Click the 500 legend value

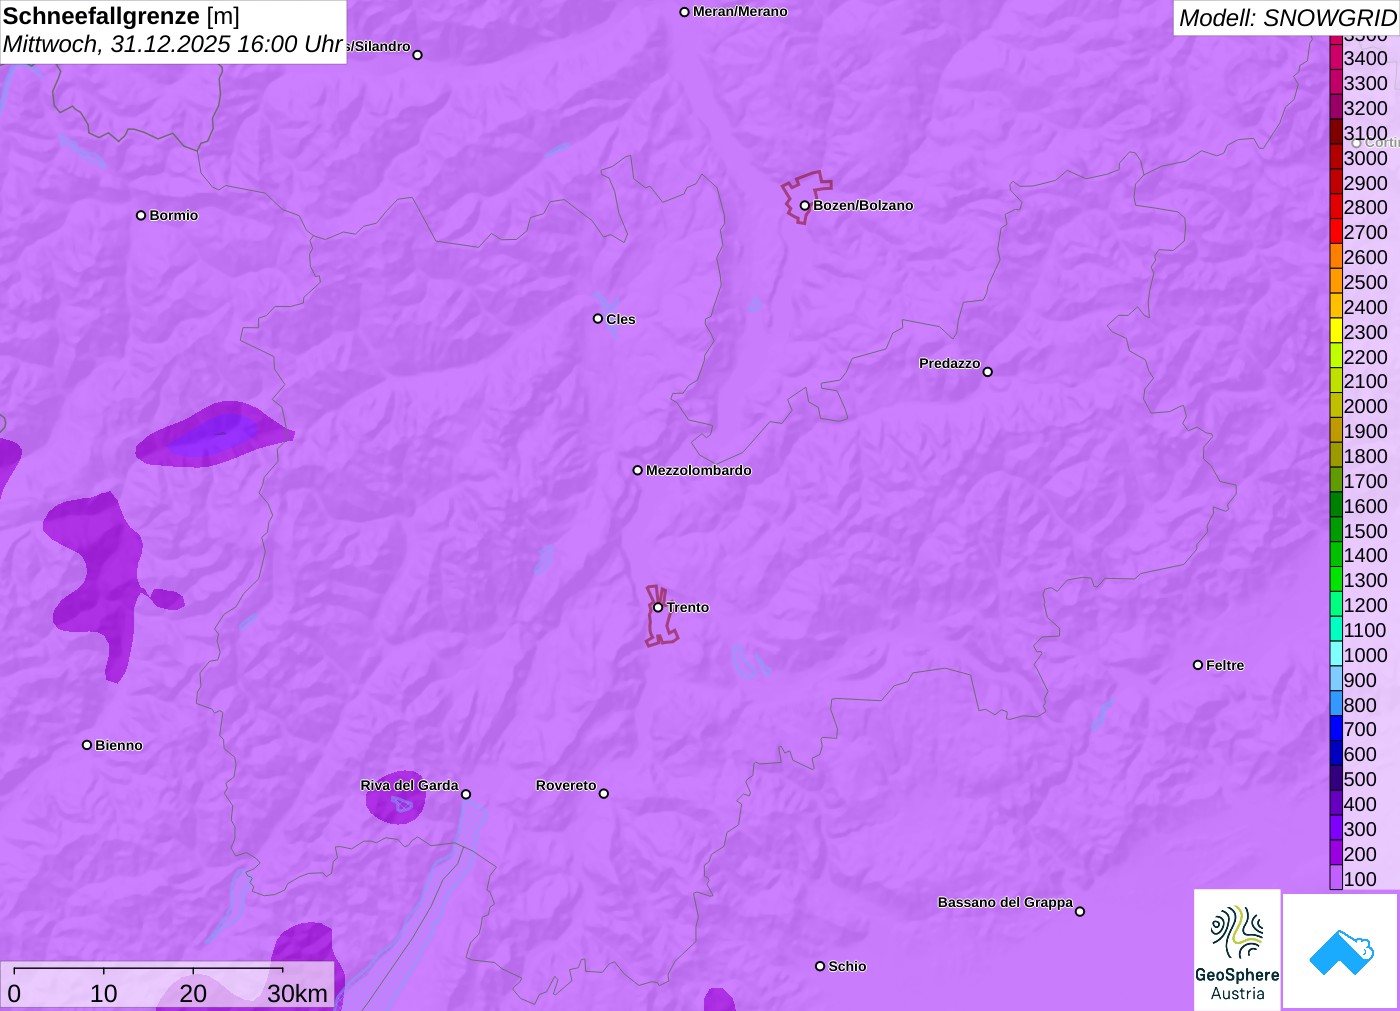point(1360,779)
